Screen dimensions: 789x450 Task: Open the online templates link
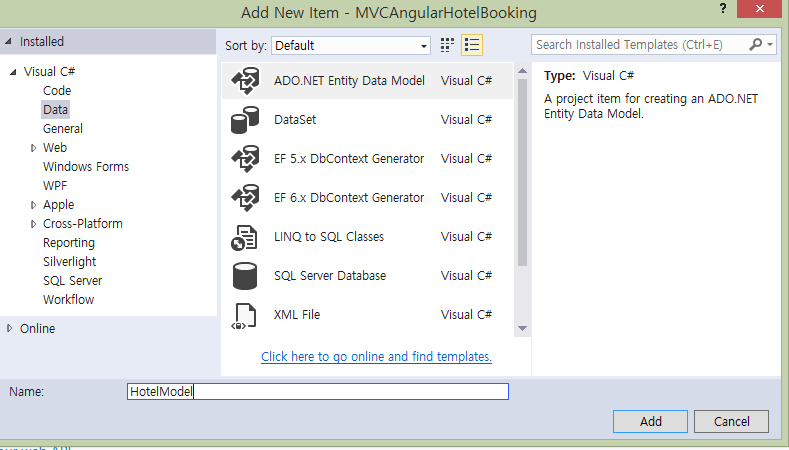376,357
